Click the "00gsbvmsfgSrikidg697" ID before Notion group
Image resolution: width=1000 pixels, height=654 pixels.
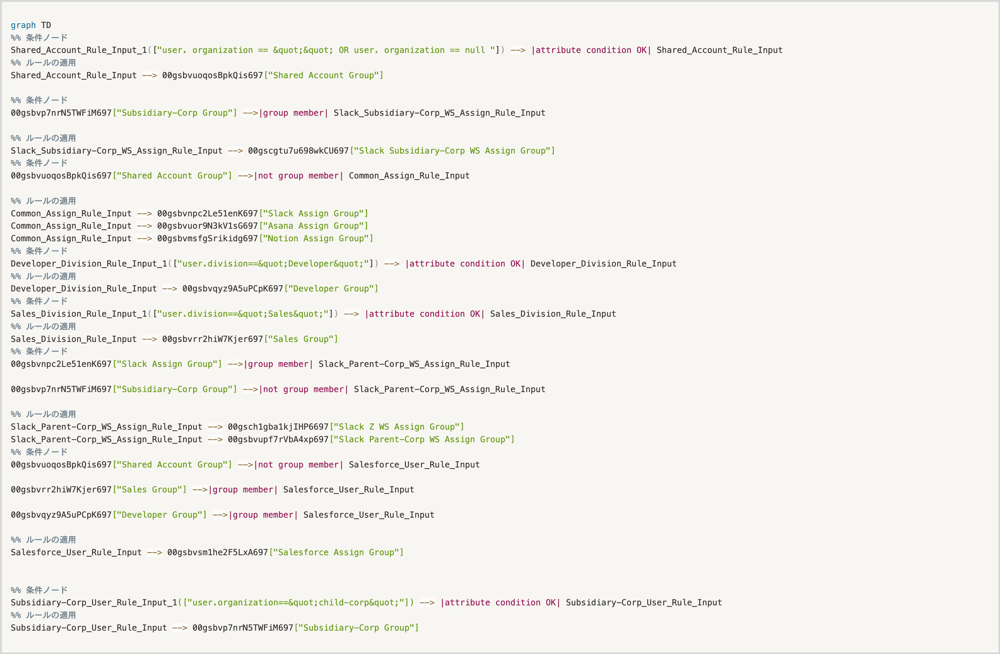[x=207, y=239]
